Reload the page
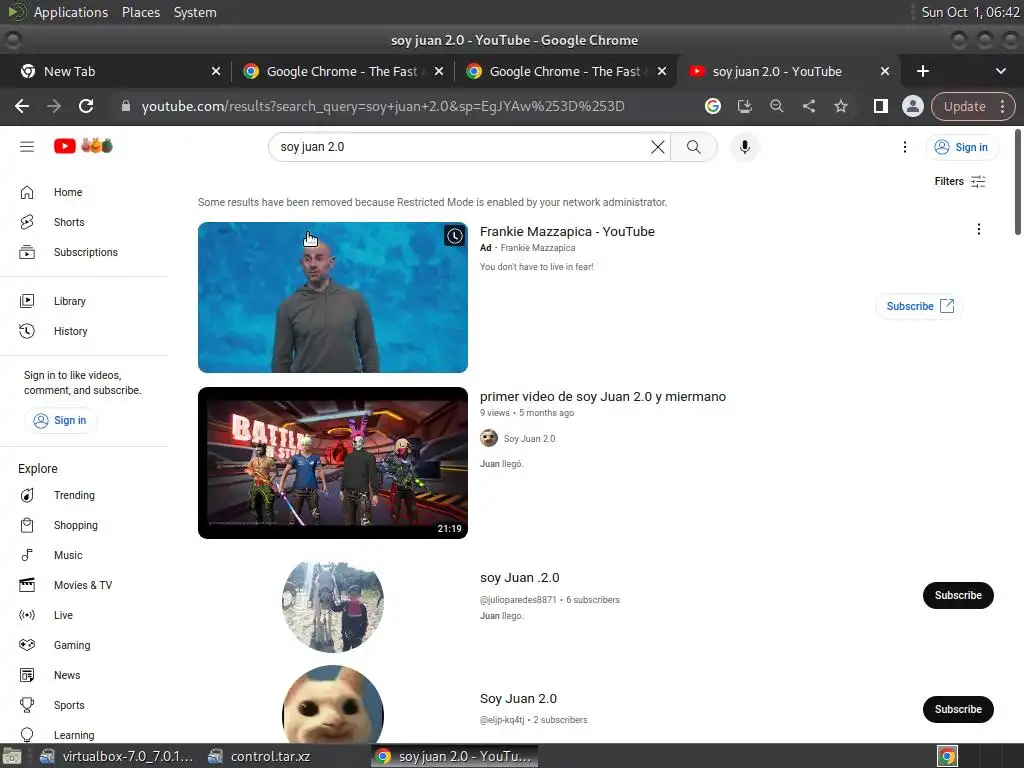This screenshot has width=1024, height=768. (x=86, y=106)
